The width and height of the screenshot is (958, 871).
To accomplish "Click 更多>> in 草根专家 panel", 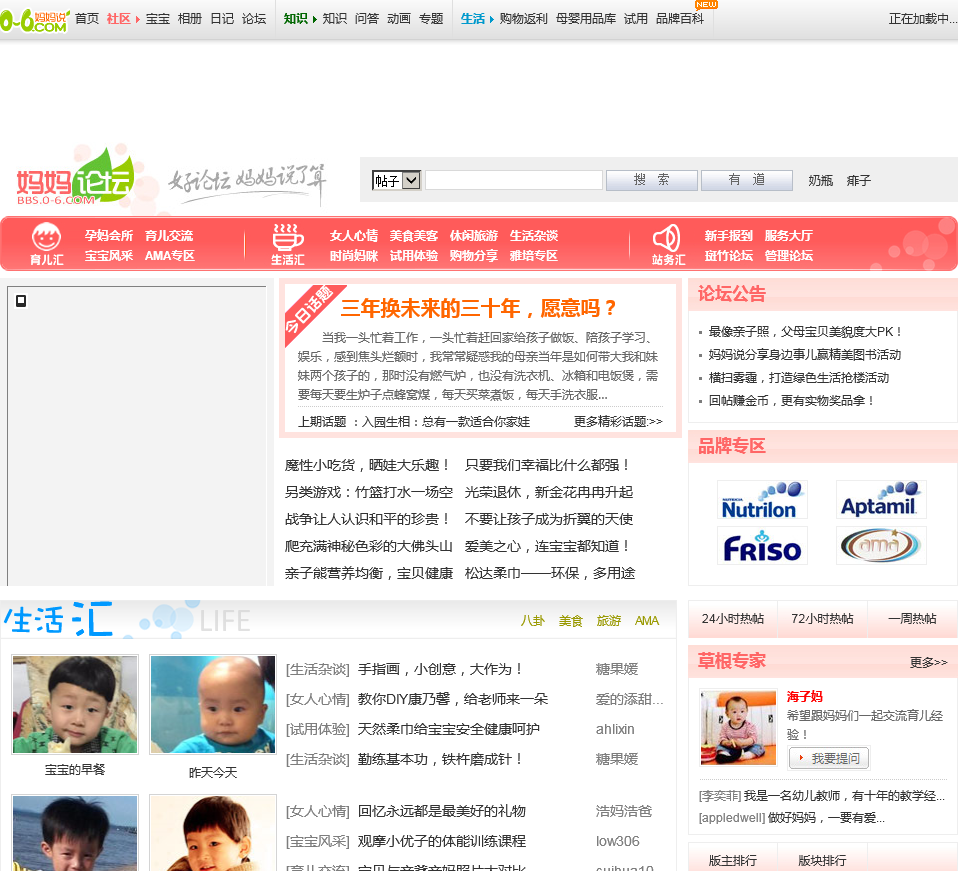I will coord(928,662).
